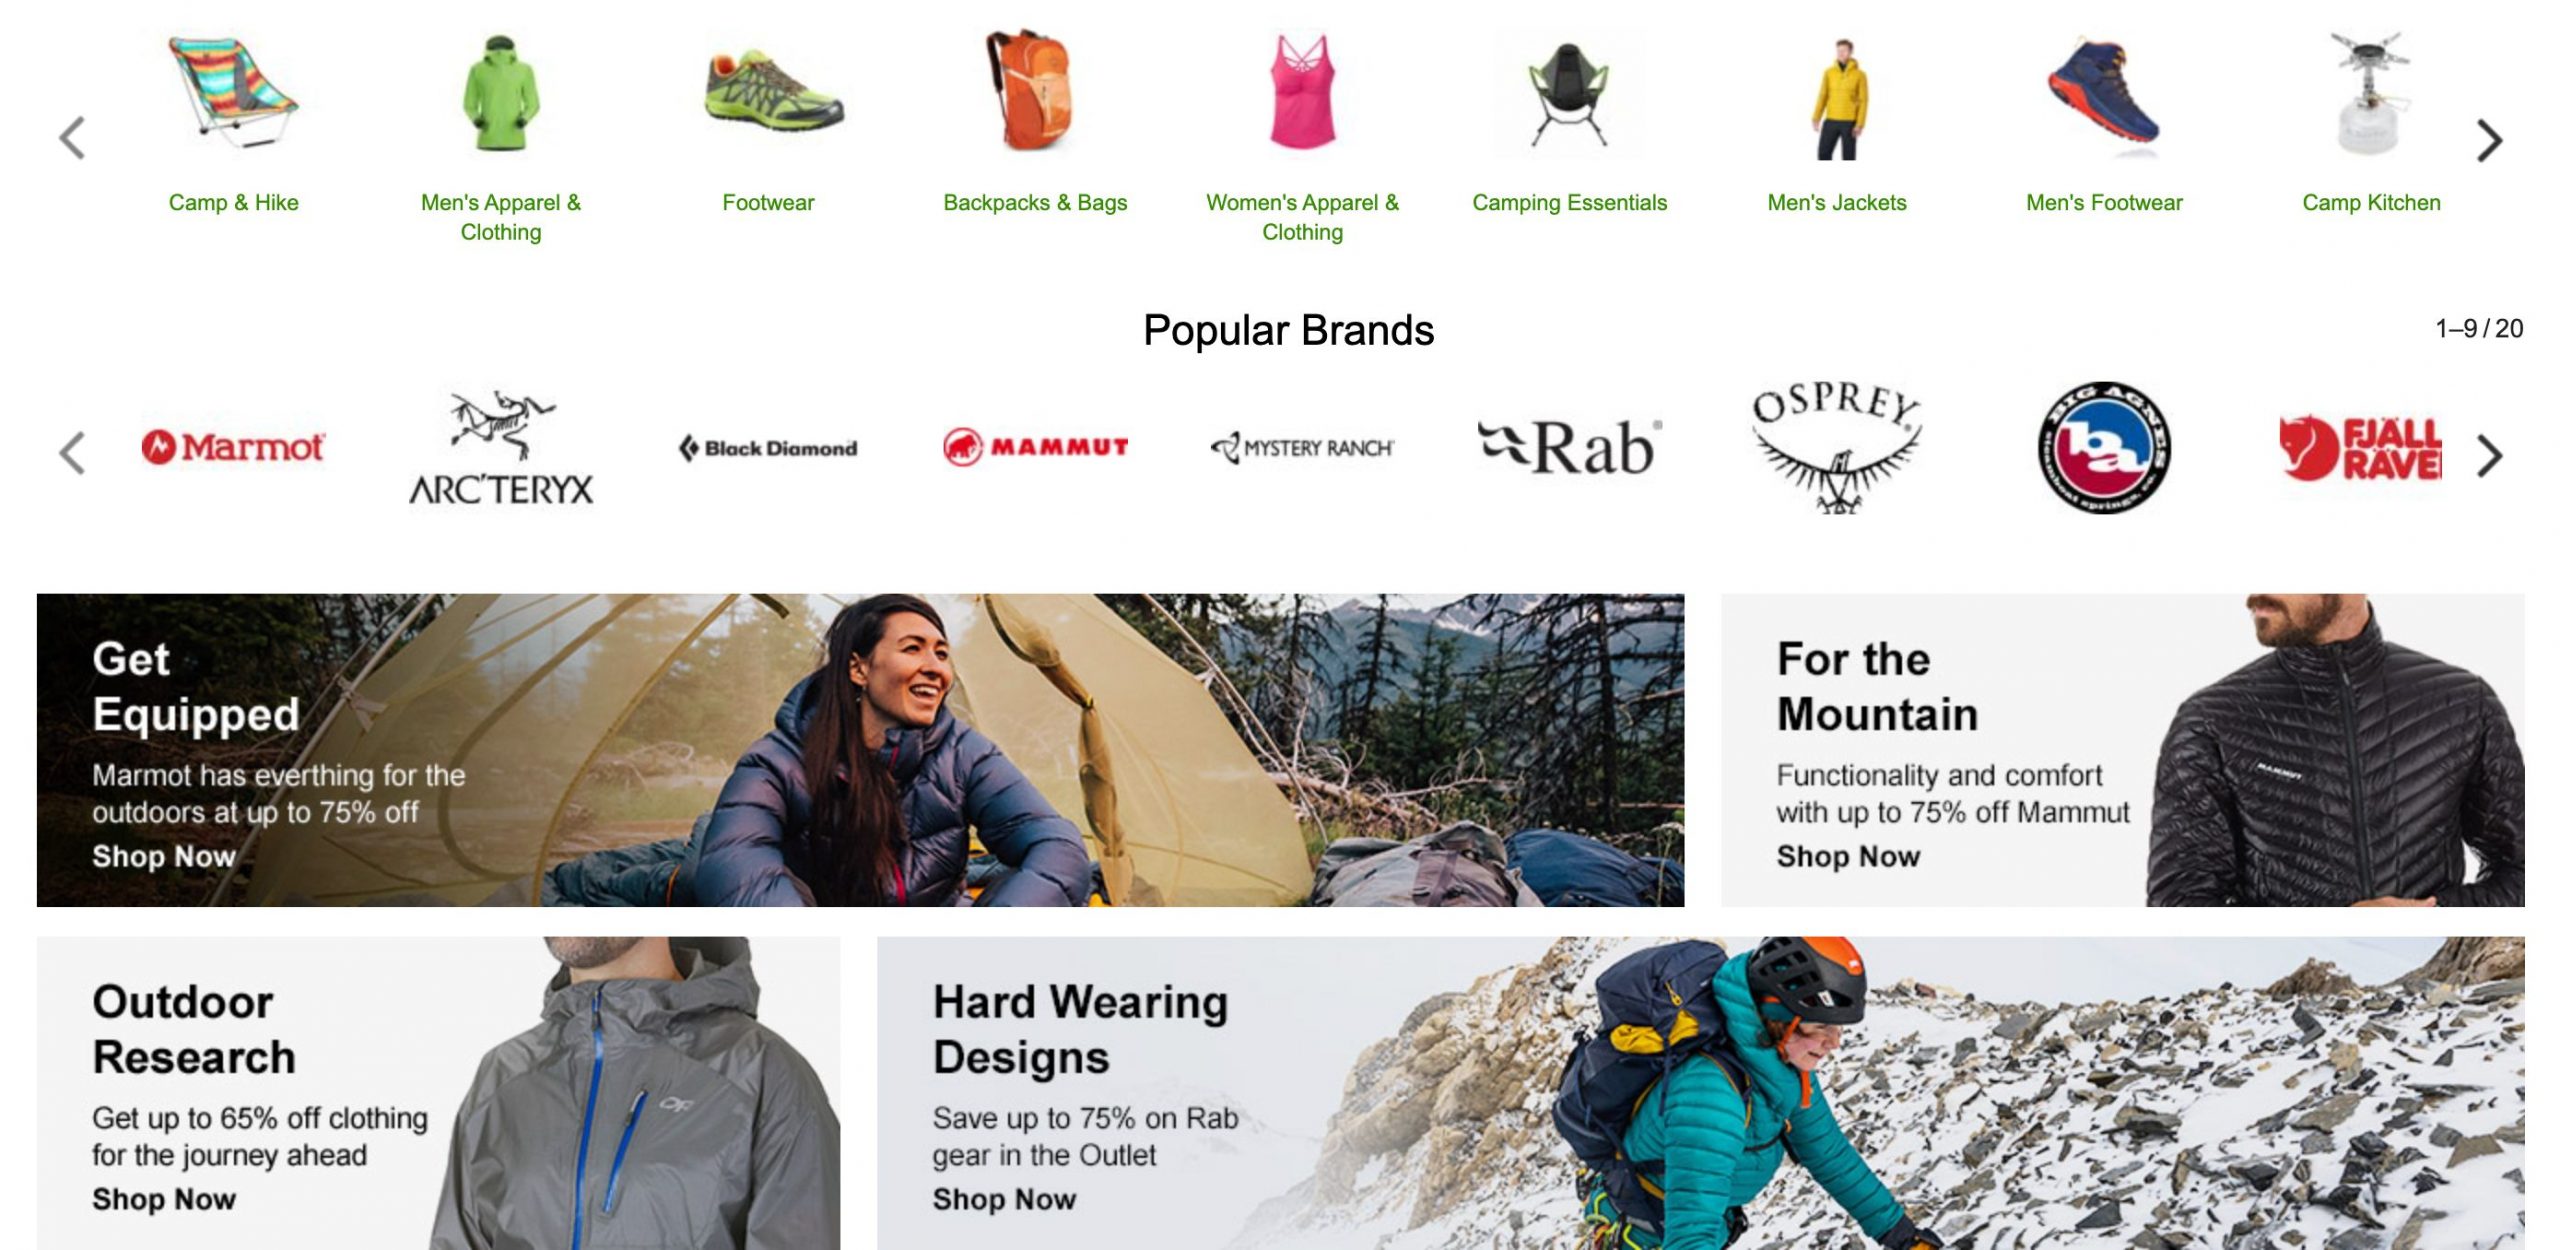Click the Fjallraven fox logo
The width and height of the screenshot is (2560, 1250).
coord(2360,447)
